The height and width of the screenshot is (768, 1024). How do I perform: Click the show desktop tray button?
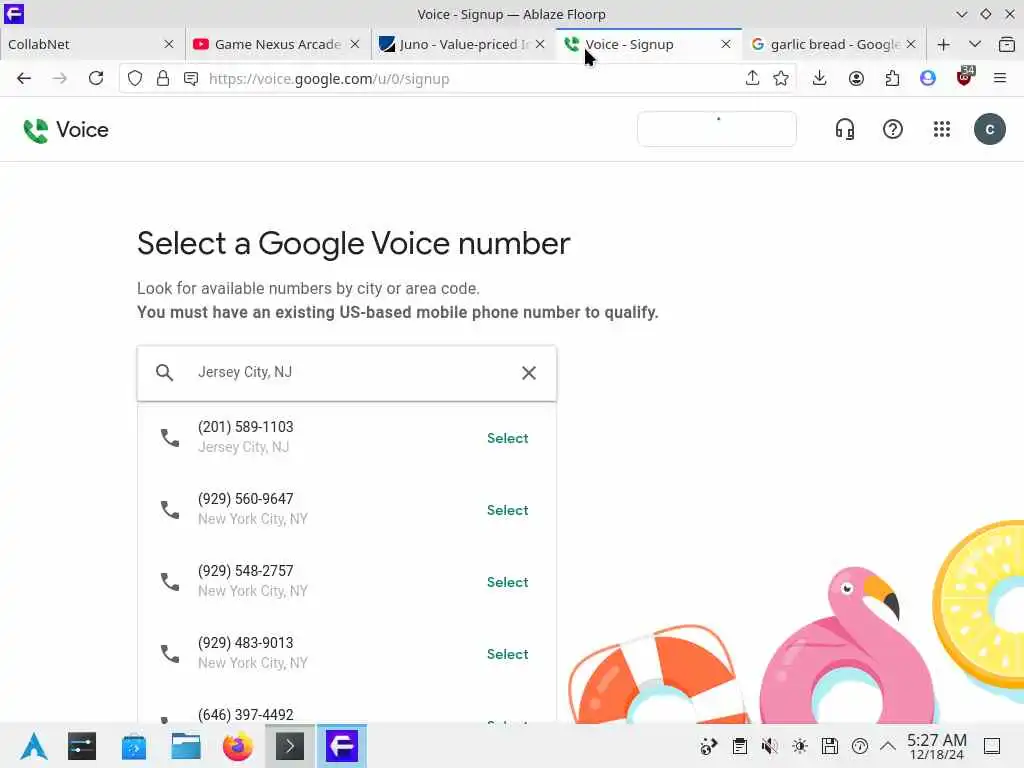[x=992, y=746]
